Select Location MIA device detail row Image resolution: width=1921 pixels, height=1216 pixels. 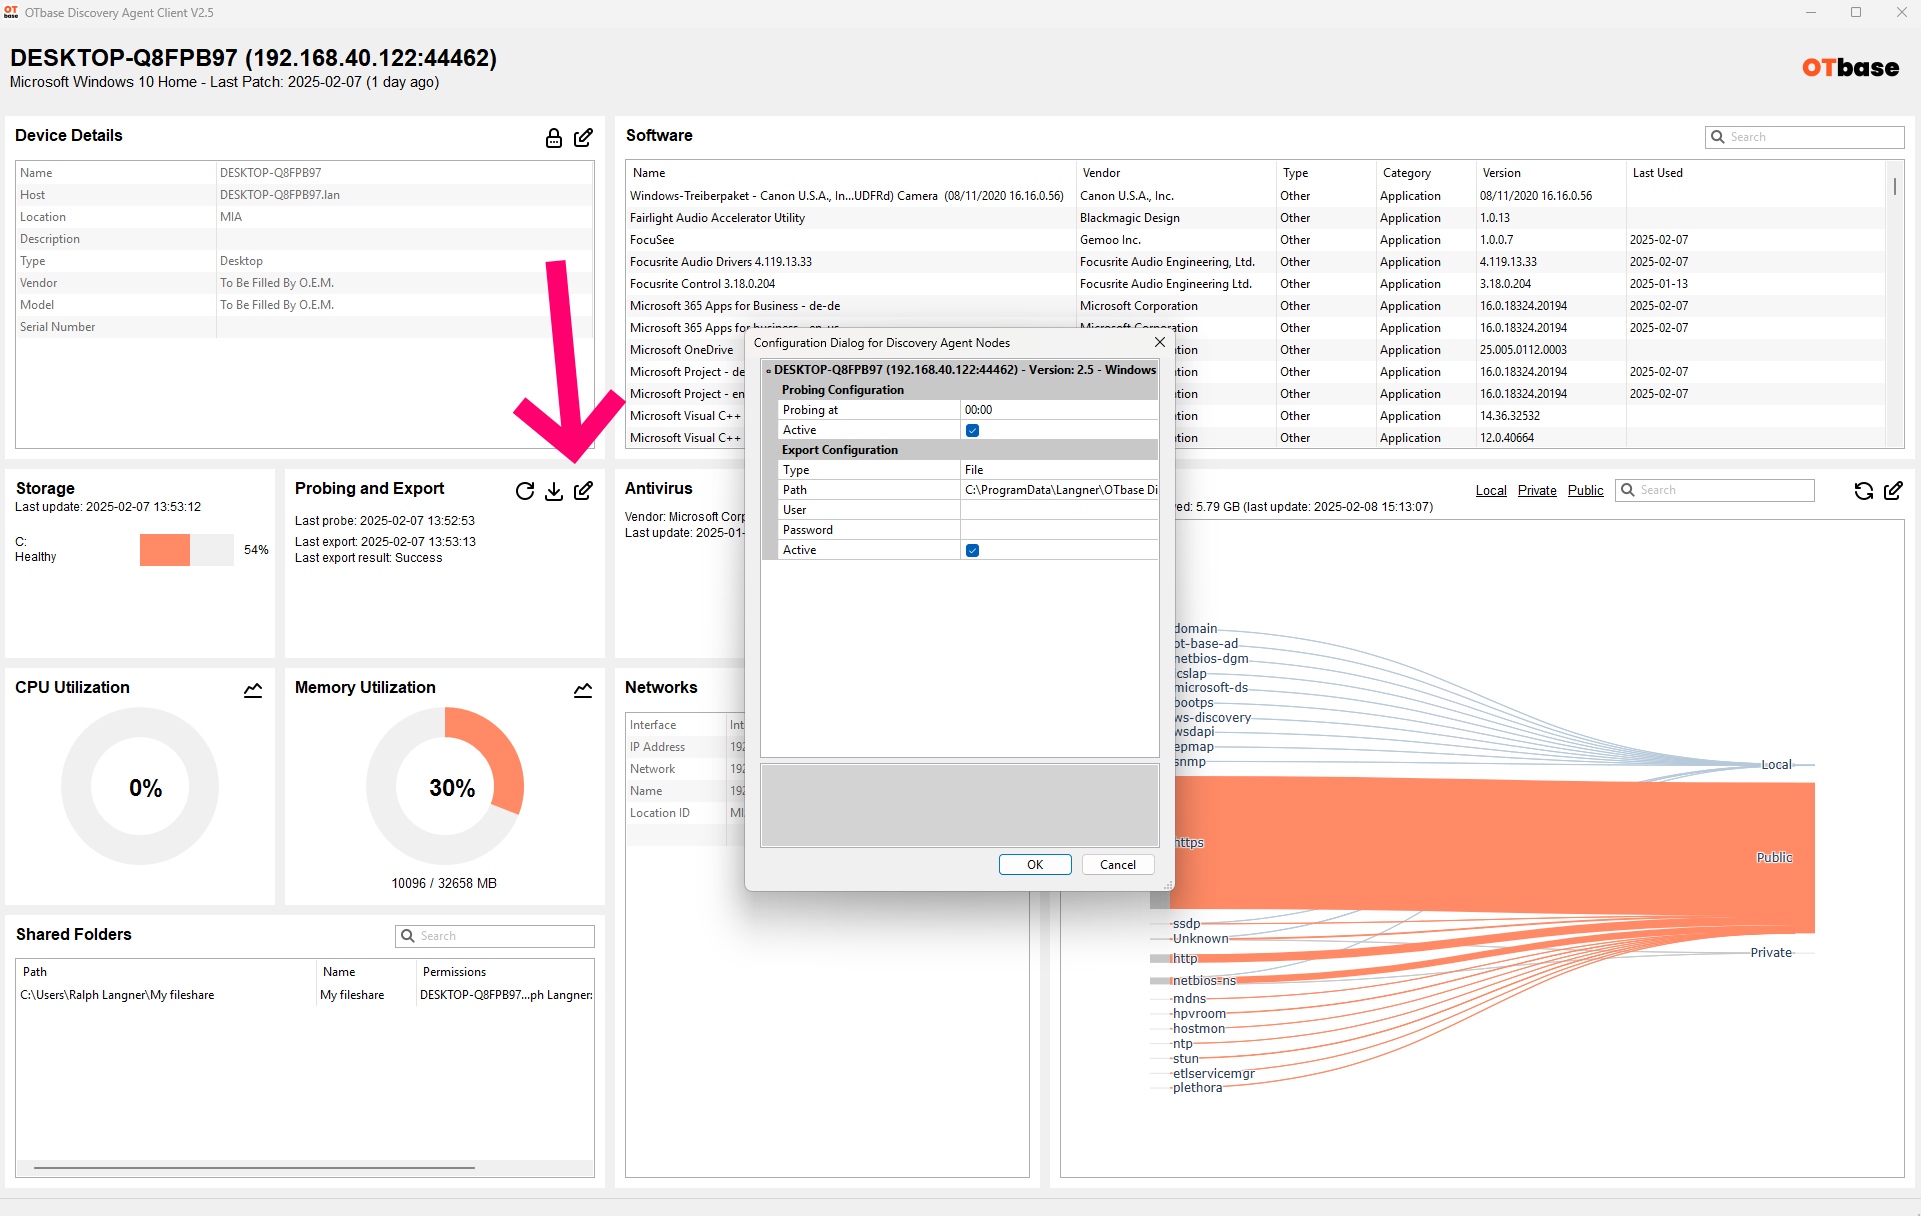pyautogui.click(x=305, y=217)
